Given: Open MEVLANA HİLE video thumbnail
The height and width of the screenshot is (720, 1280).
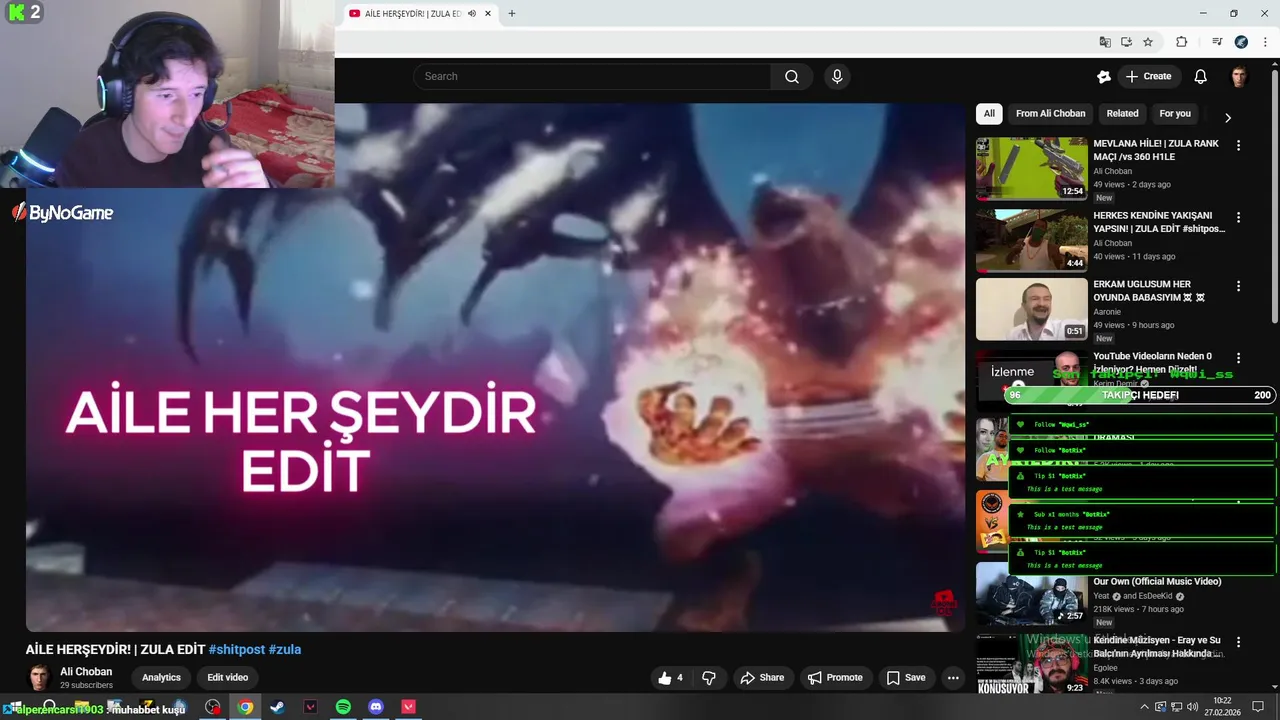Looking at the screenshot, I should pos(1032,168).
